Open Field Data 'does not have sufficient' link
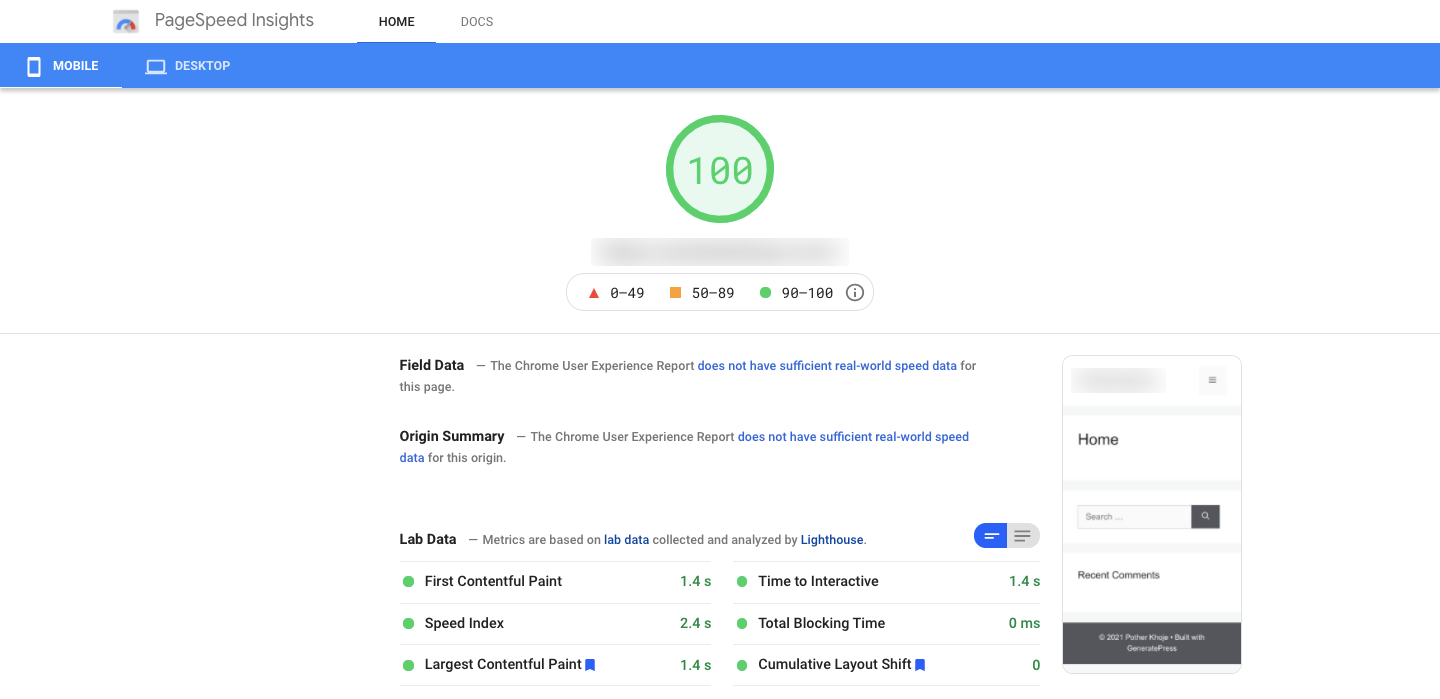1440x699 pixels. coord(827,366)
